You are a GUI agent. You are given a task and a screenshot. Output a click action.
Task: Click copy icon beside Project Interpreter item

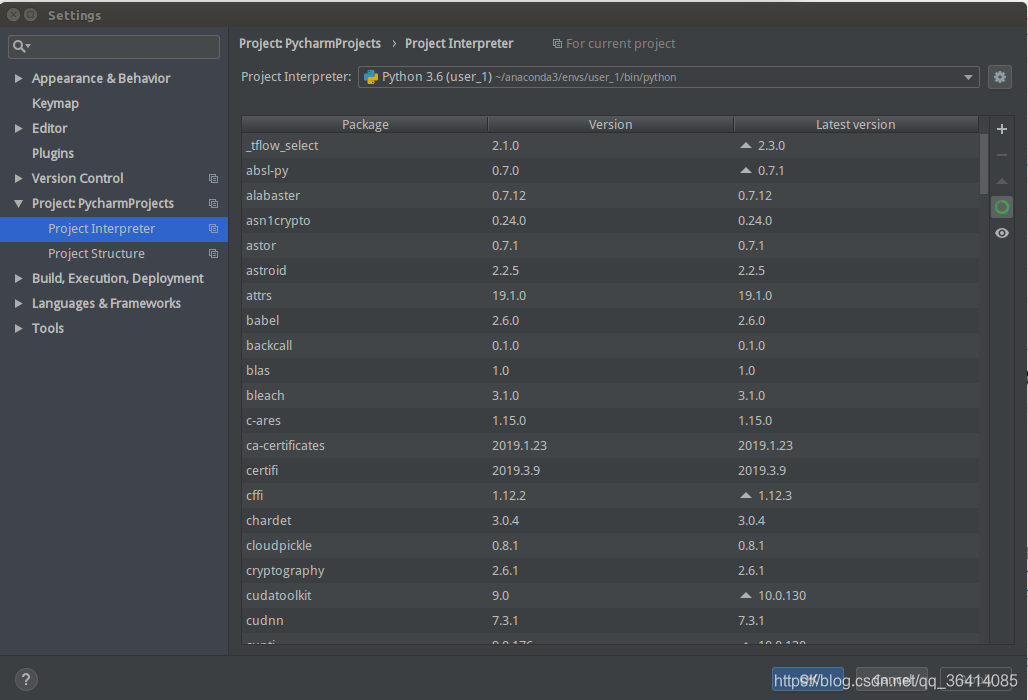pos(213,229)
